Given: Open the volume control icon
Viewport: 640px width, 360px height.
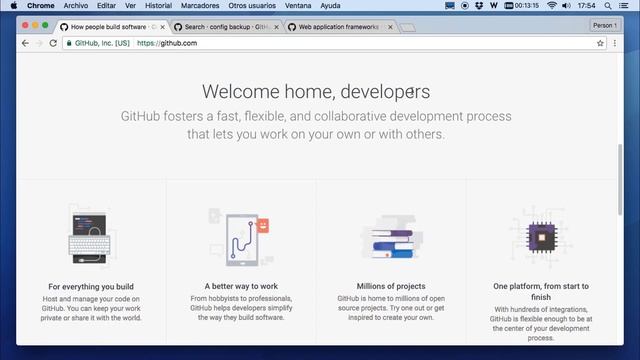Looking at the screenshot, I should [x=566, y=6].
